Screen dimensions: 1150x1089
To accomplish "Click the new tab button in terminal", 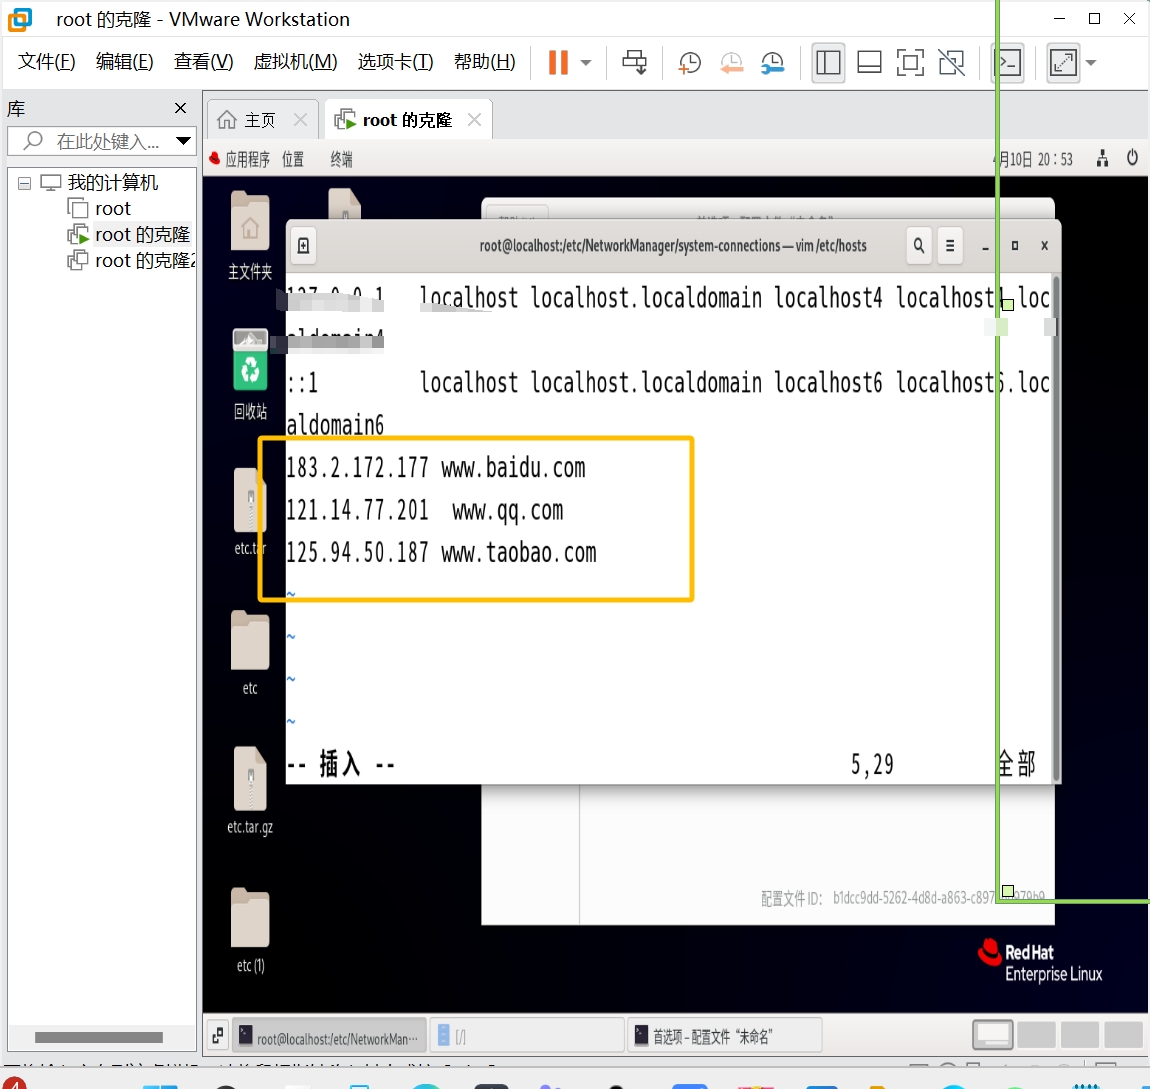I will pos(304,246).
